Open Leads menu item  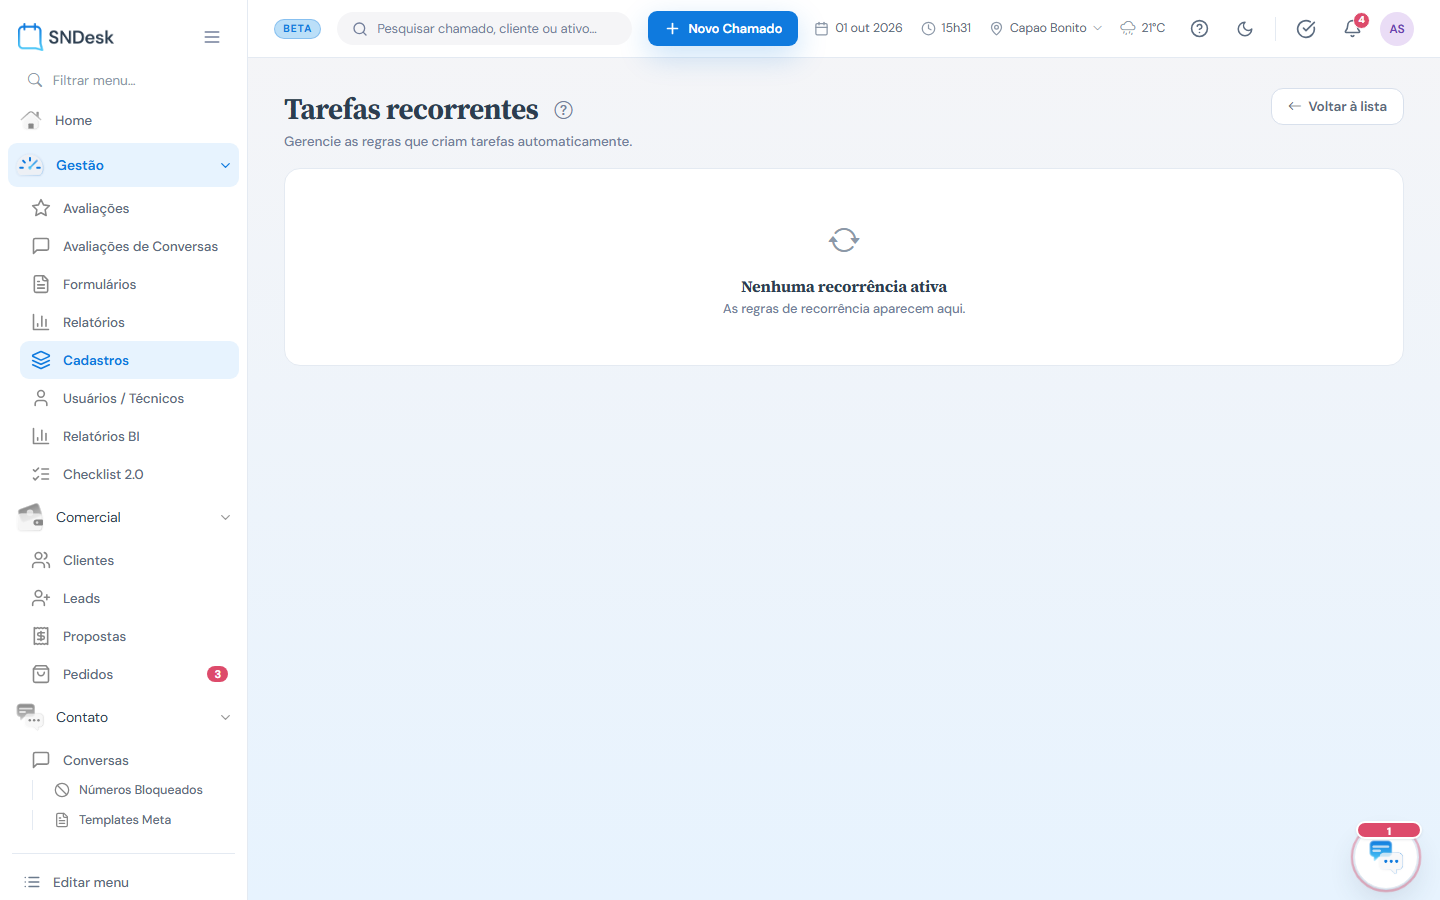click(x=130, y=598)
